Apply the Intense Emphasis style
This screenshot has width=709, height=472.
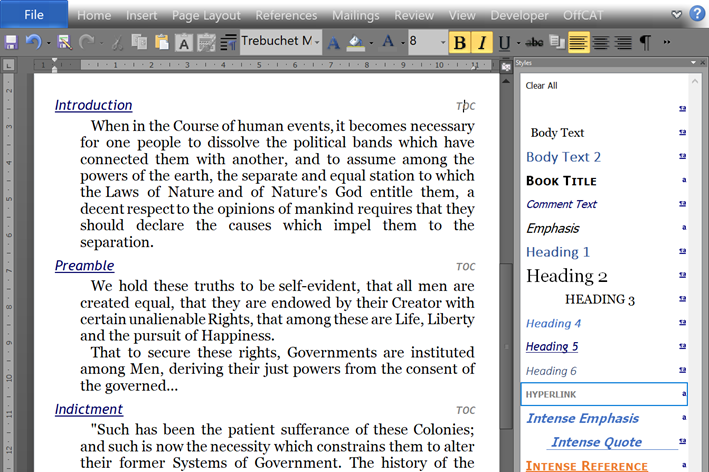(x=604, y=418)
